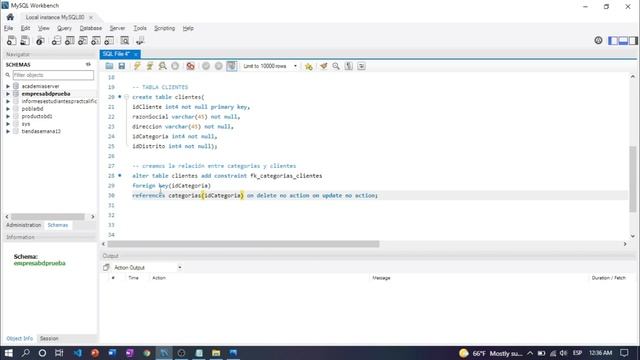Toggle auto-commit mode
640x360 pixels.
click(x=231, y=66)
